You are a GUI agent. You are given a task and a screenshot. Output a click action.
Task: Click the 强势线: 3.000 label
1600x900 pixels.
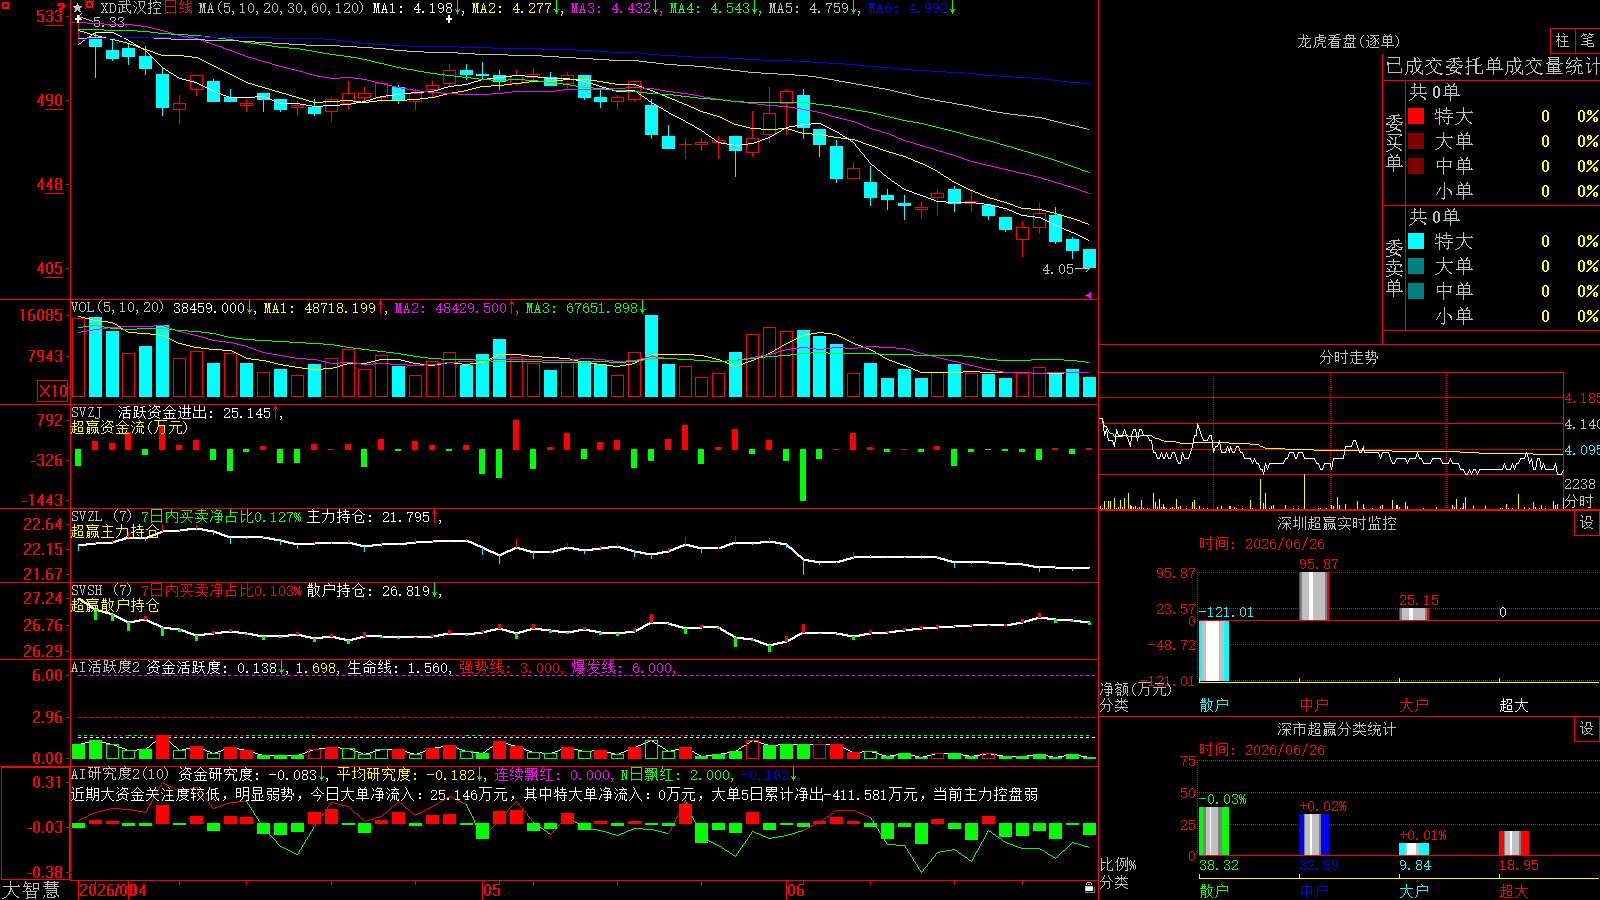pos(511,668)
